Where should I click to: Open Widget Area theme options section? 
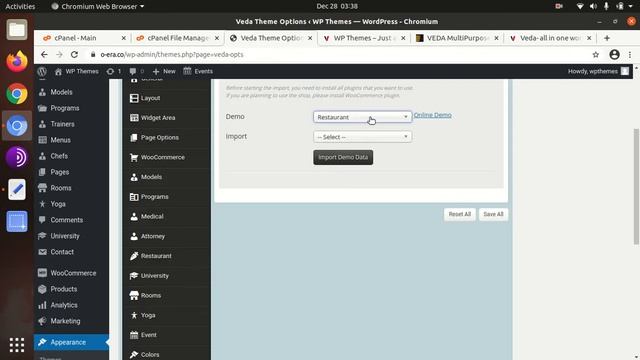click(x=167, y=118)
